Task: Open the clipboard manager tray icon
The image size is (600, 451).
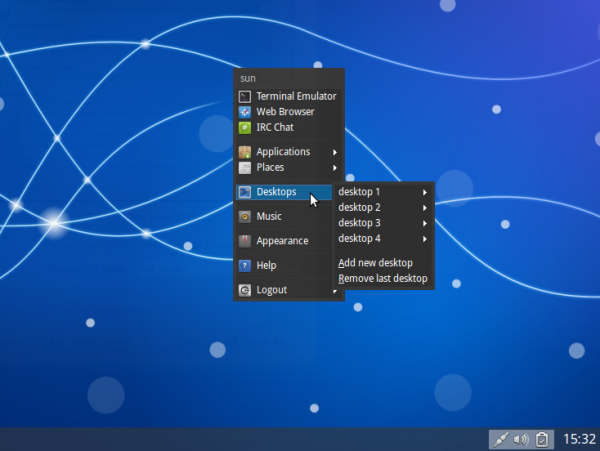Action: tap(541, 439)
